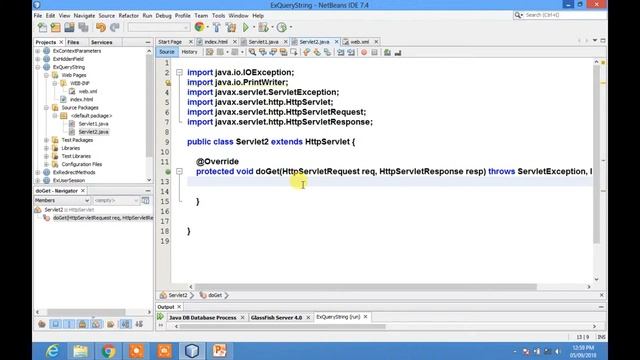The image size is (640, 360).
Task: Expand the Test Packages folder
Action: coord(47,140)
